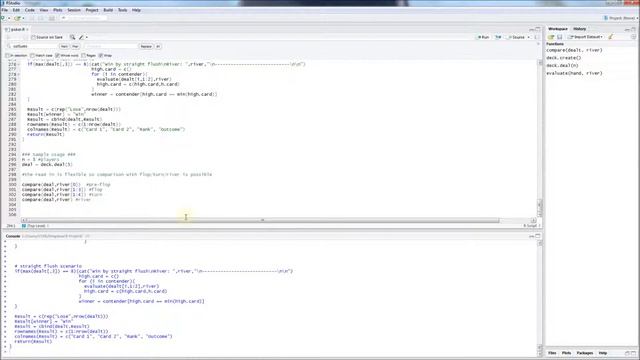Open the Import Dataset dropdown
Screen dimensions: 640x360
click(x=585, y=37)
